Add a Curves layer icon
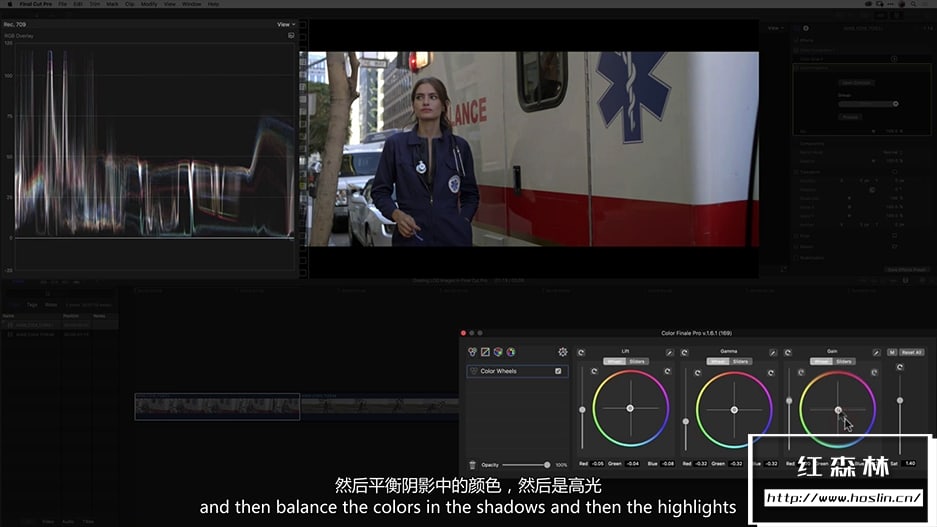Screen dimensions: 937x527 (x=485, y=352)
